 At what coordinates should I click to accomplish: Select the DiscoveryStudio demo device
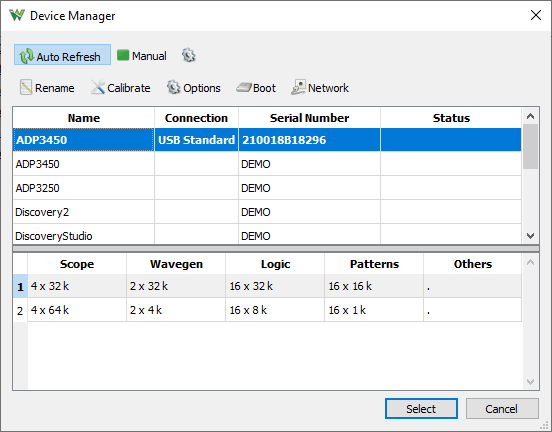pos(267,234)
